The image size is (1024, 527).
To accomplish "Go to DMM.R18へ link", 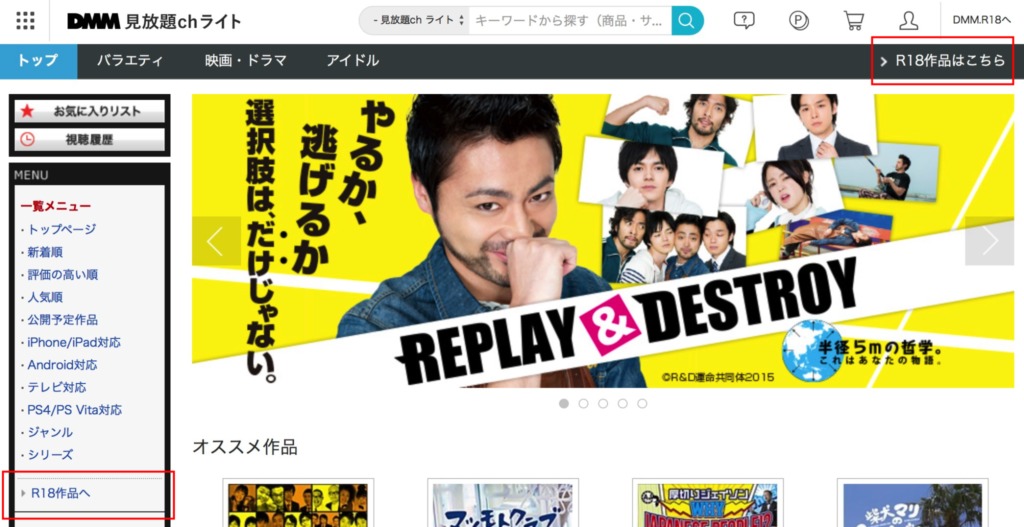I will tap(982, 20).
